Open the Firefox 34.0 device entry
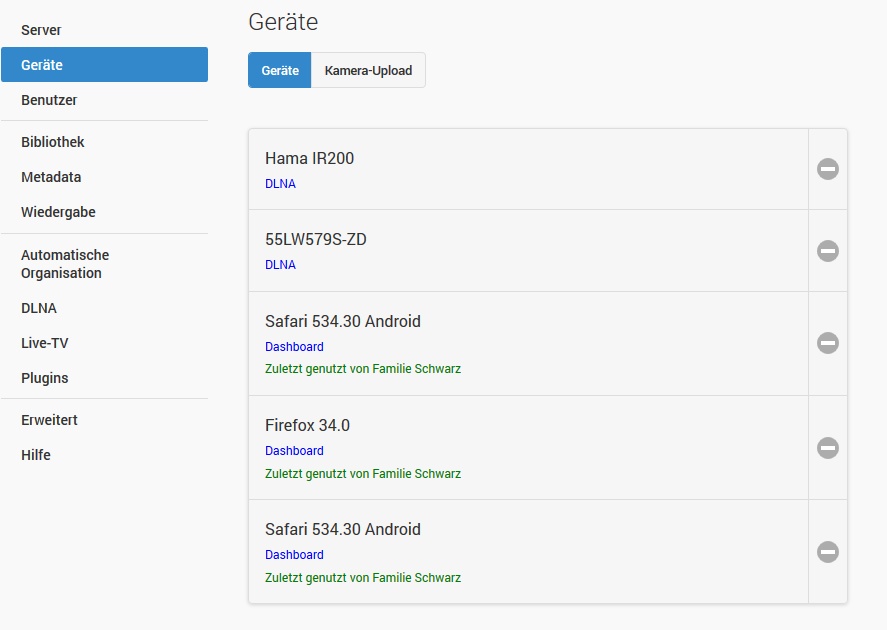 point(307,425)
